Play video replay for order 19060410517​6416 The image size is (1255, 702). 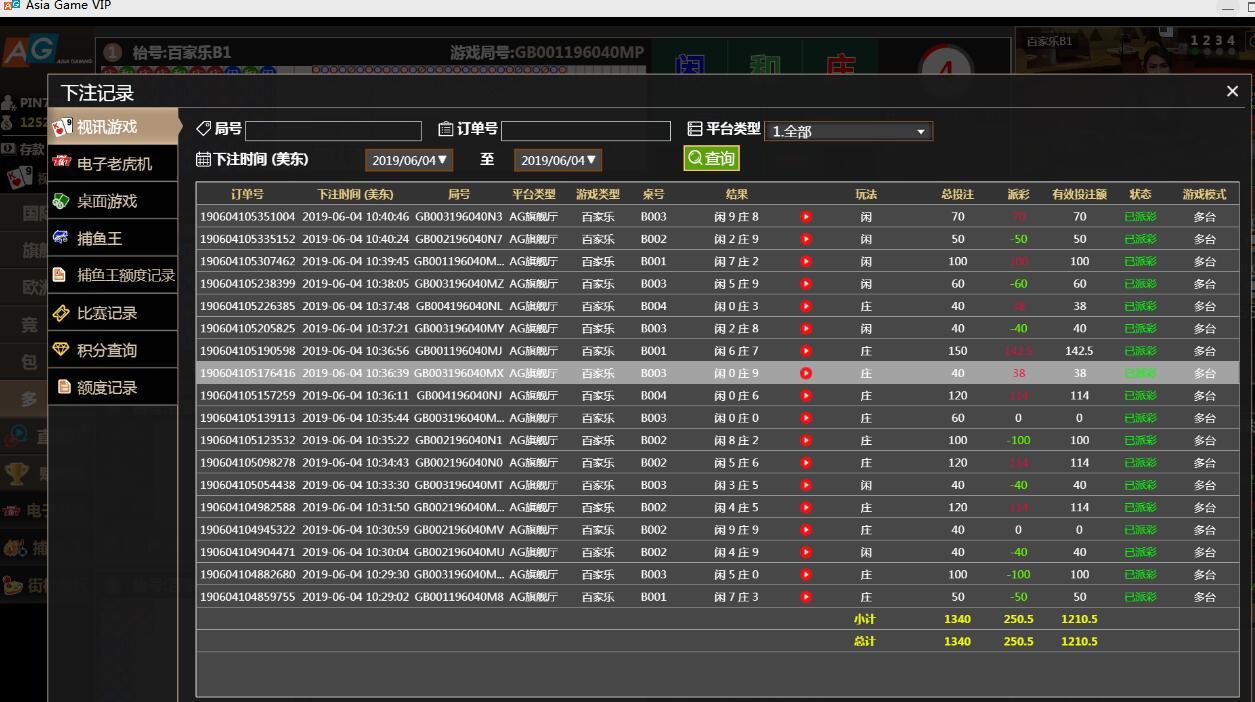click(x=806, y=373)
